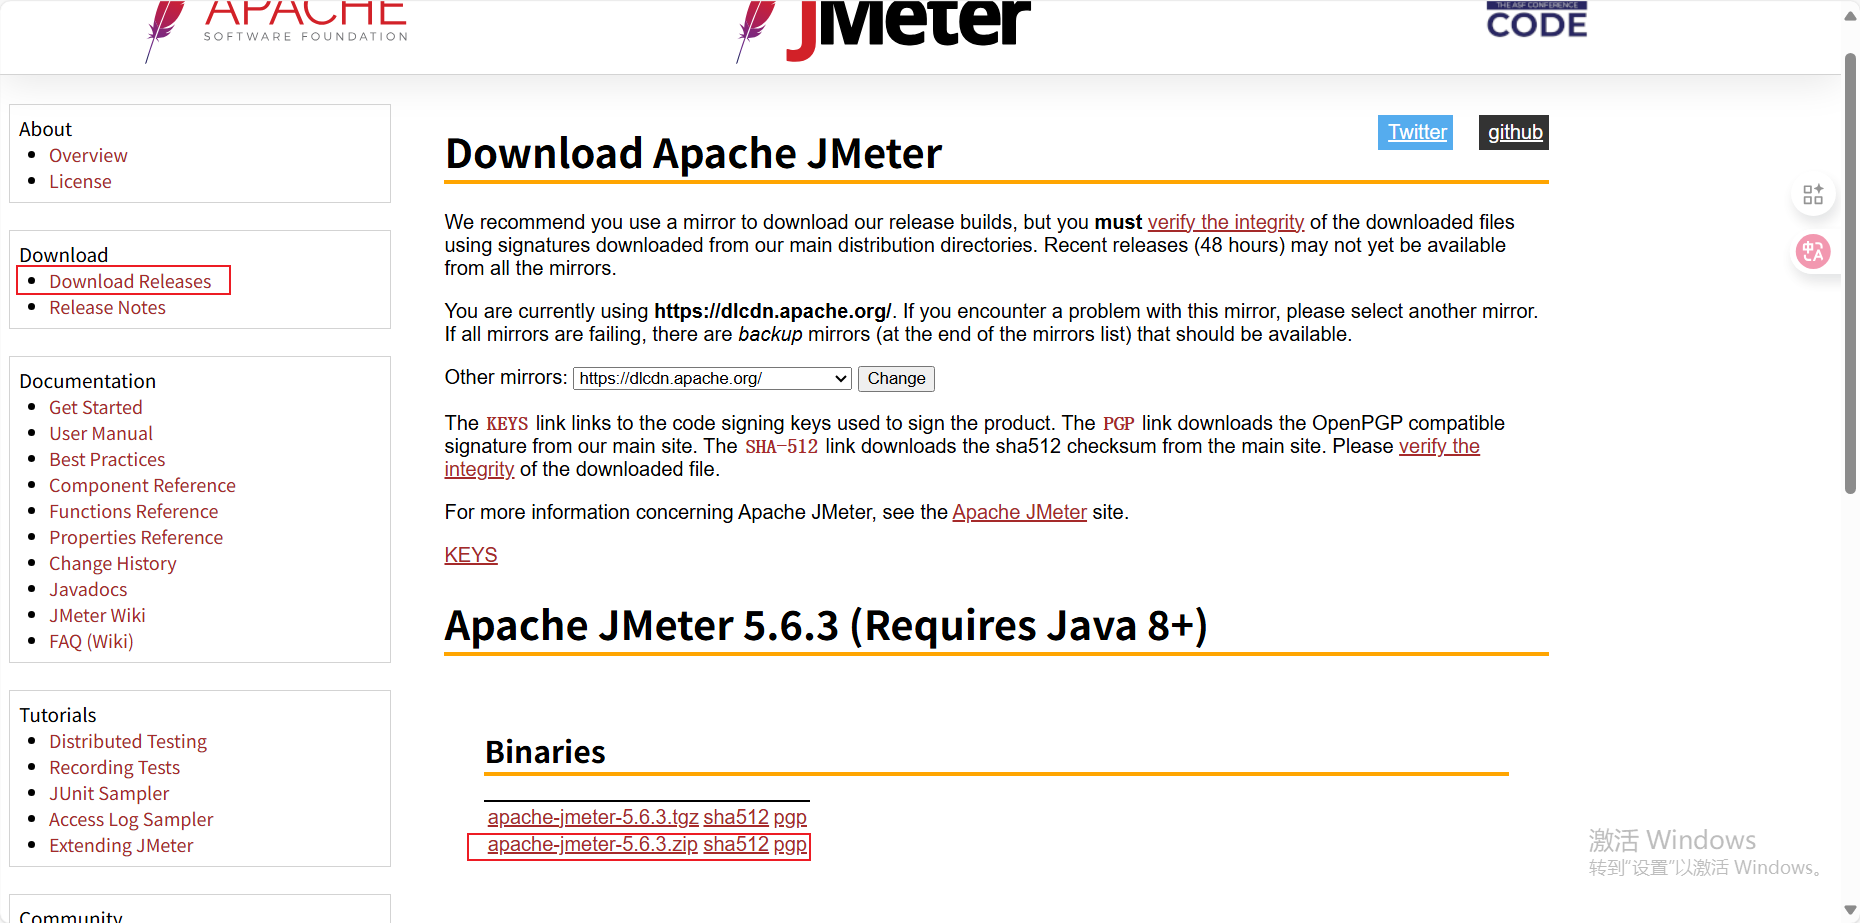The image size is (1860, 923).
Task: Visit the JMeter Wiki
Action: coord(97,615)
